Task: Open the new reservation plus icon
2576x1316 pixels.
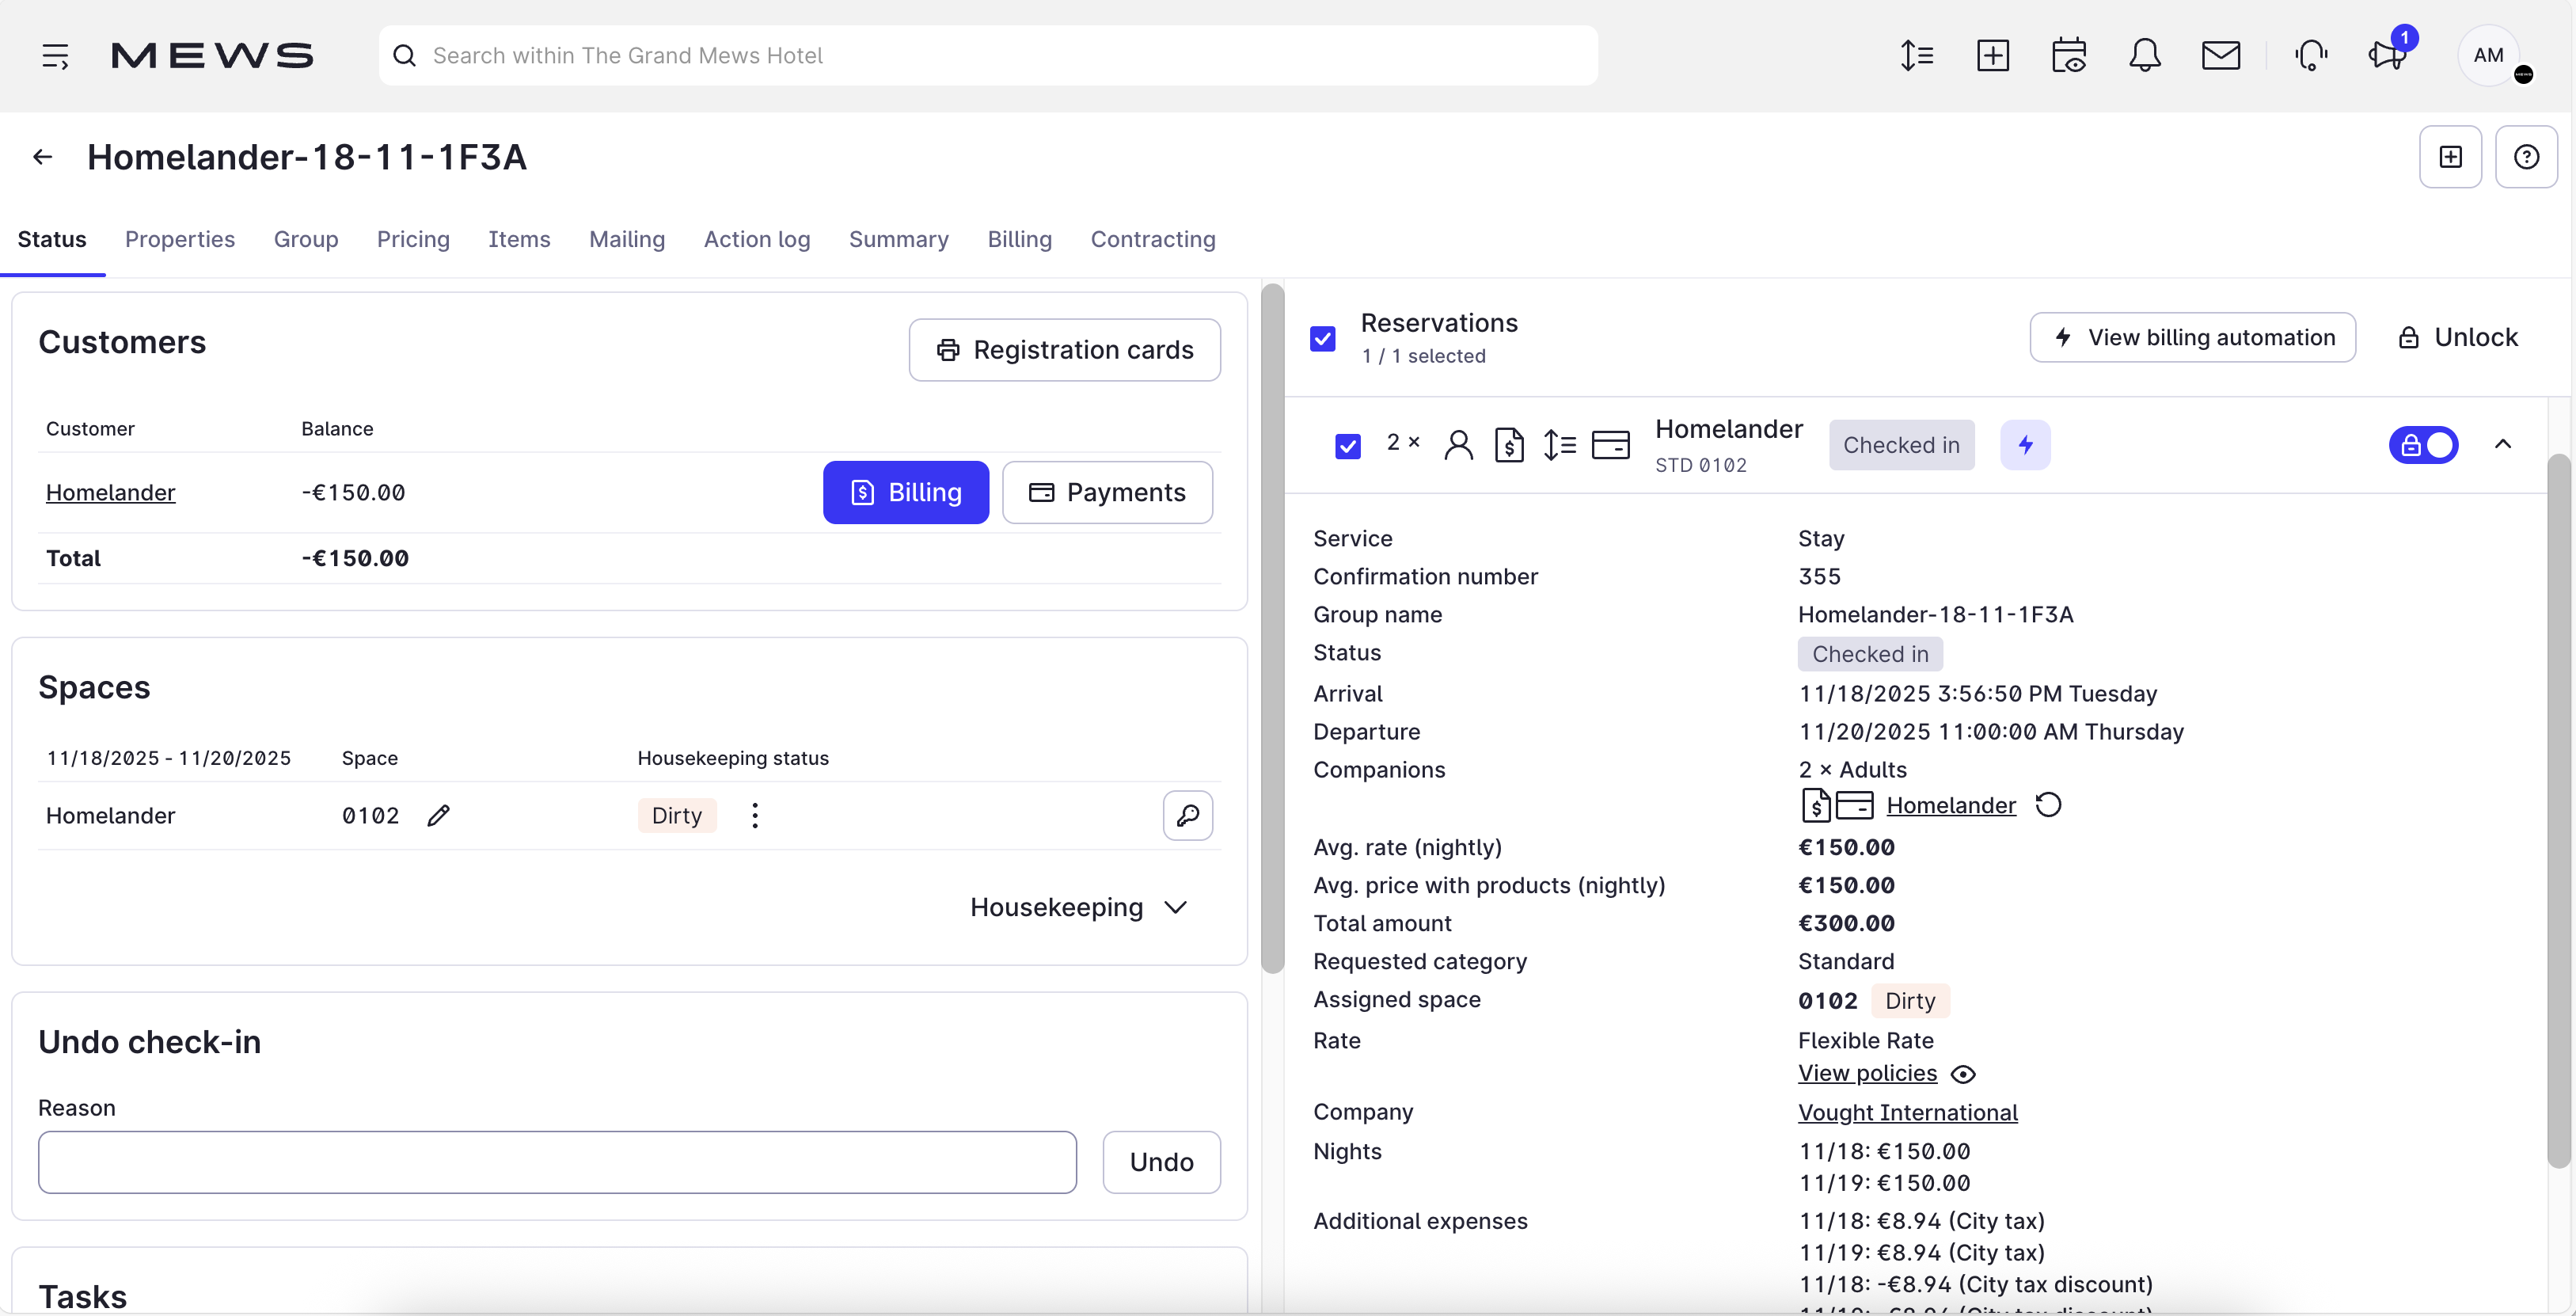Action: [x=1993, y=55]
